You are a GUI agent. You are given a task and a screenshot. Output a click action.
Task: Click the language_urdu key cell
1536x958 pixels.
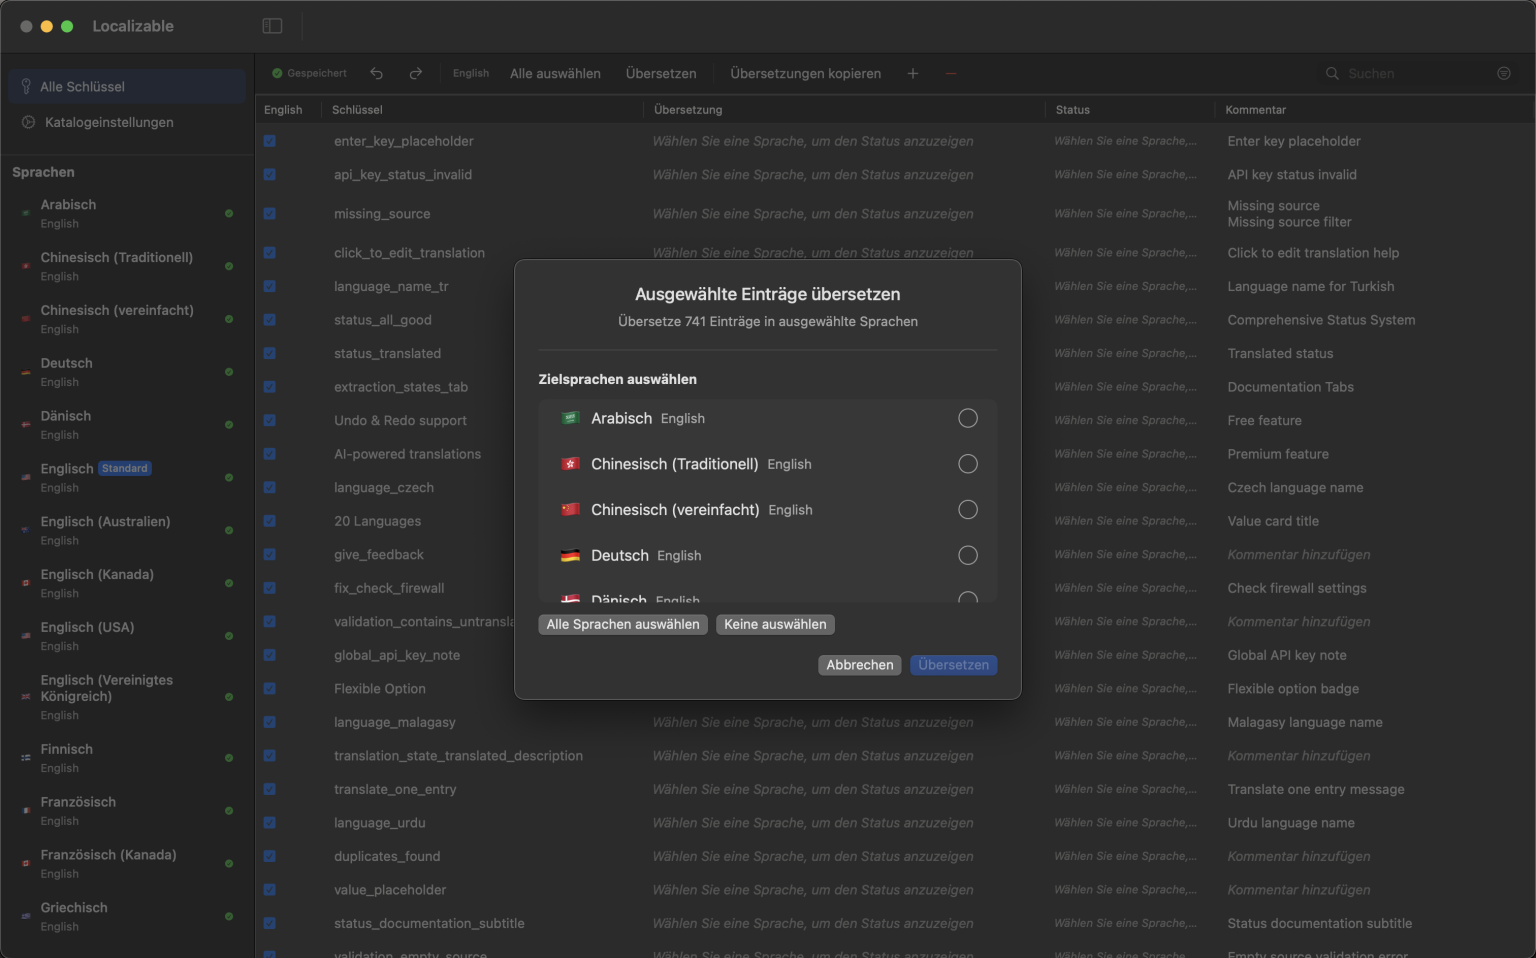click(x=380, y=823)
